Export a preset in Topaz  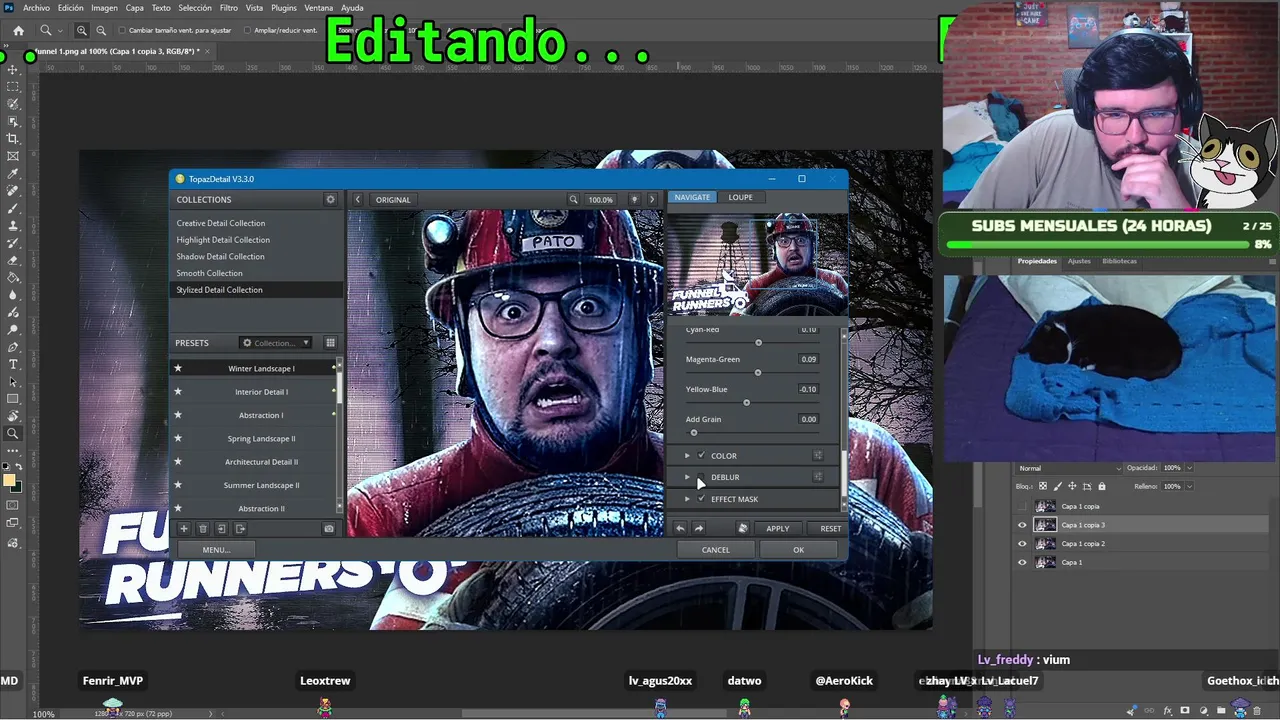click(x=240, y=528)
